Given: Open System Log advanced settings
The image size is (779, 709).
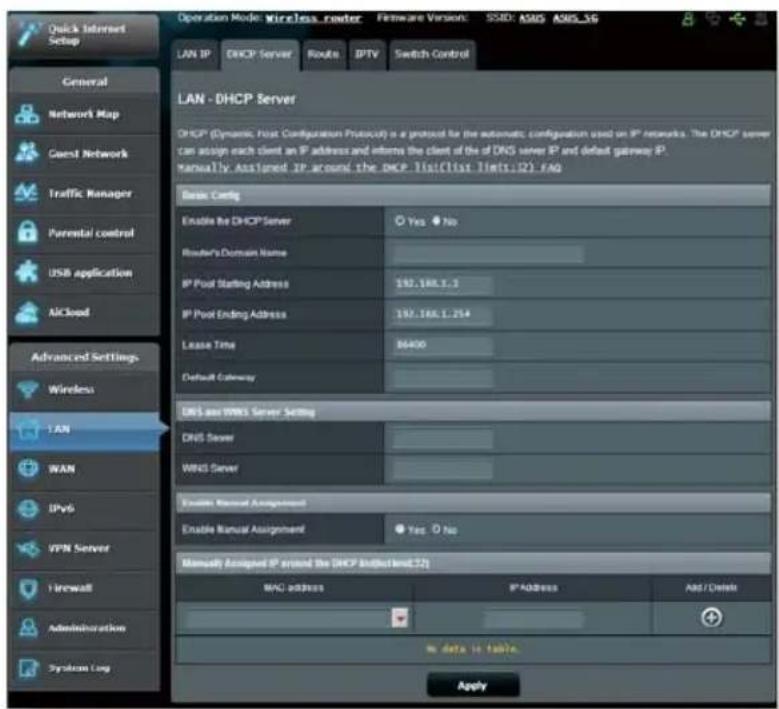Looking at the screenshot, I should [84, 668].
